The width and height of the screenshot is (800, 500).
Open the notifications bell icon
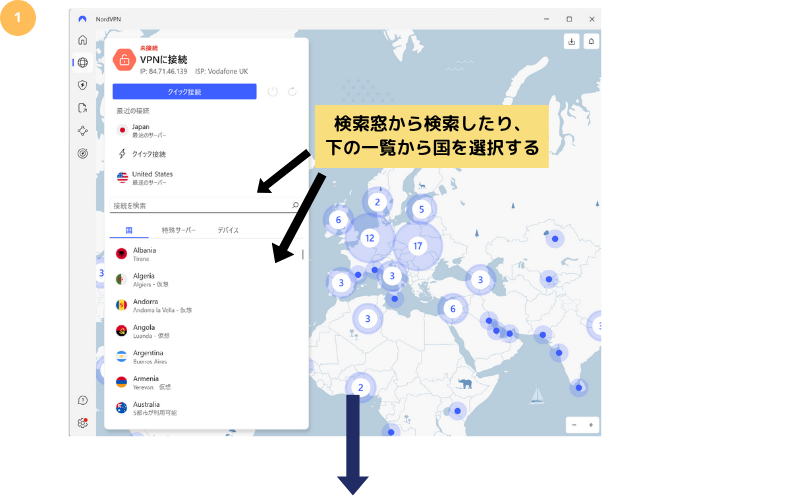tap(591, 41)
